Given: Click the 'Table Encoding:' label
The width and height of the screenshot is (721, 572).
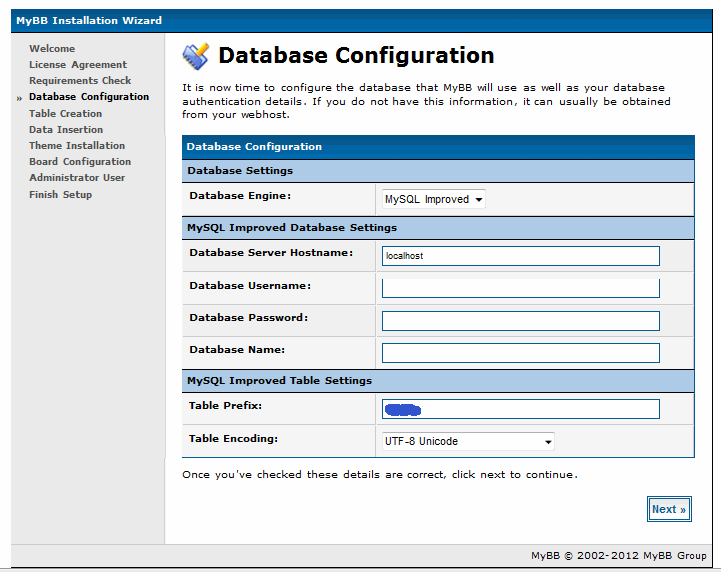Looking at the screenshot, I should [x=233, y=439].
